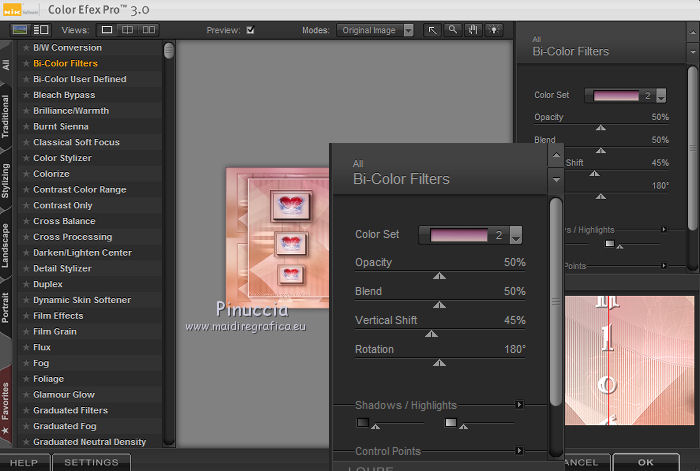Expand Shadows / Highlights in right sidebar
The image size is (700, 471).
[x=664, y=229]
